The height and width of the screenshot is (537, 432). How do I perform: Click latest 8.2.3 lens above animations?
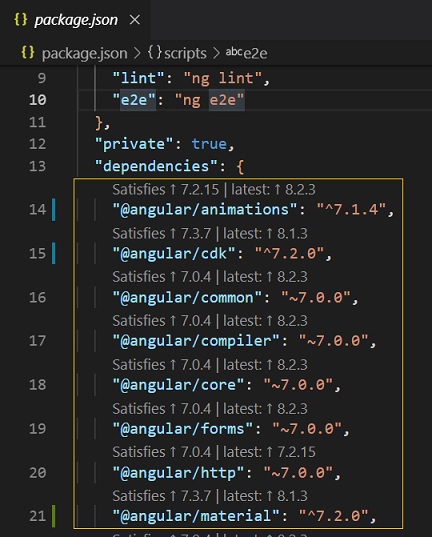pos(273,189)
